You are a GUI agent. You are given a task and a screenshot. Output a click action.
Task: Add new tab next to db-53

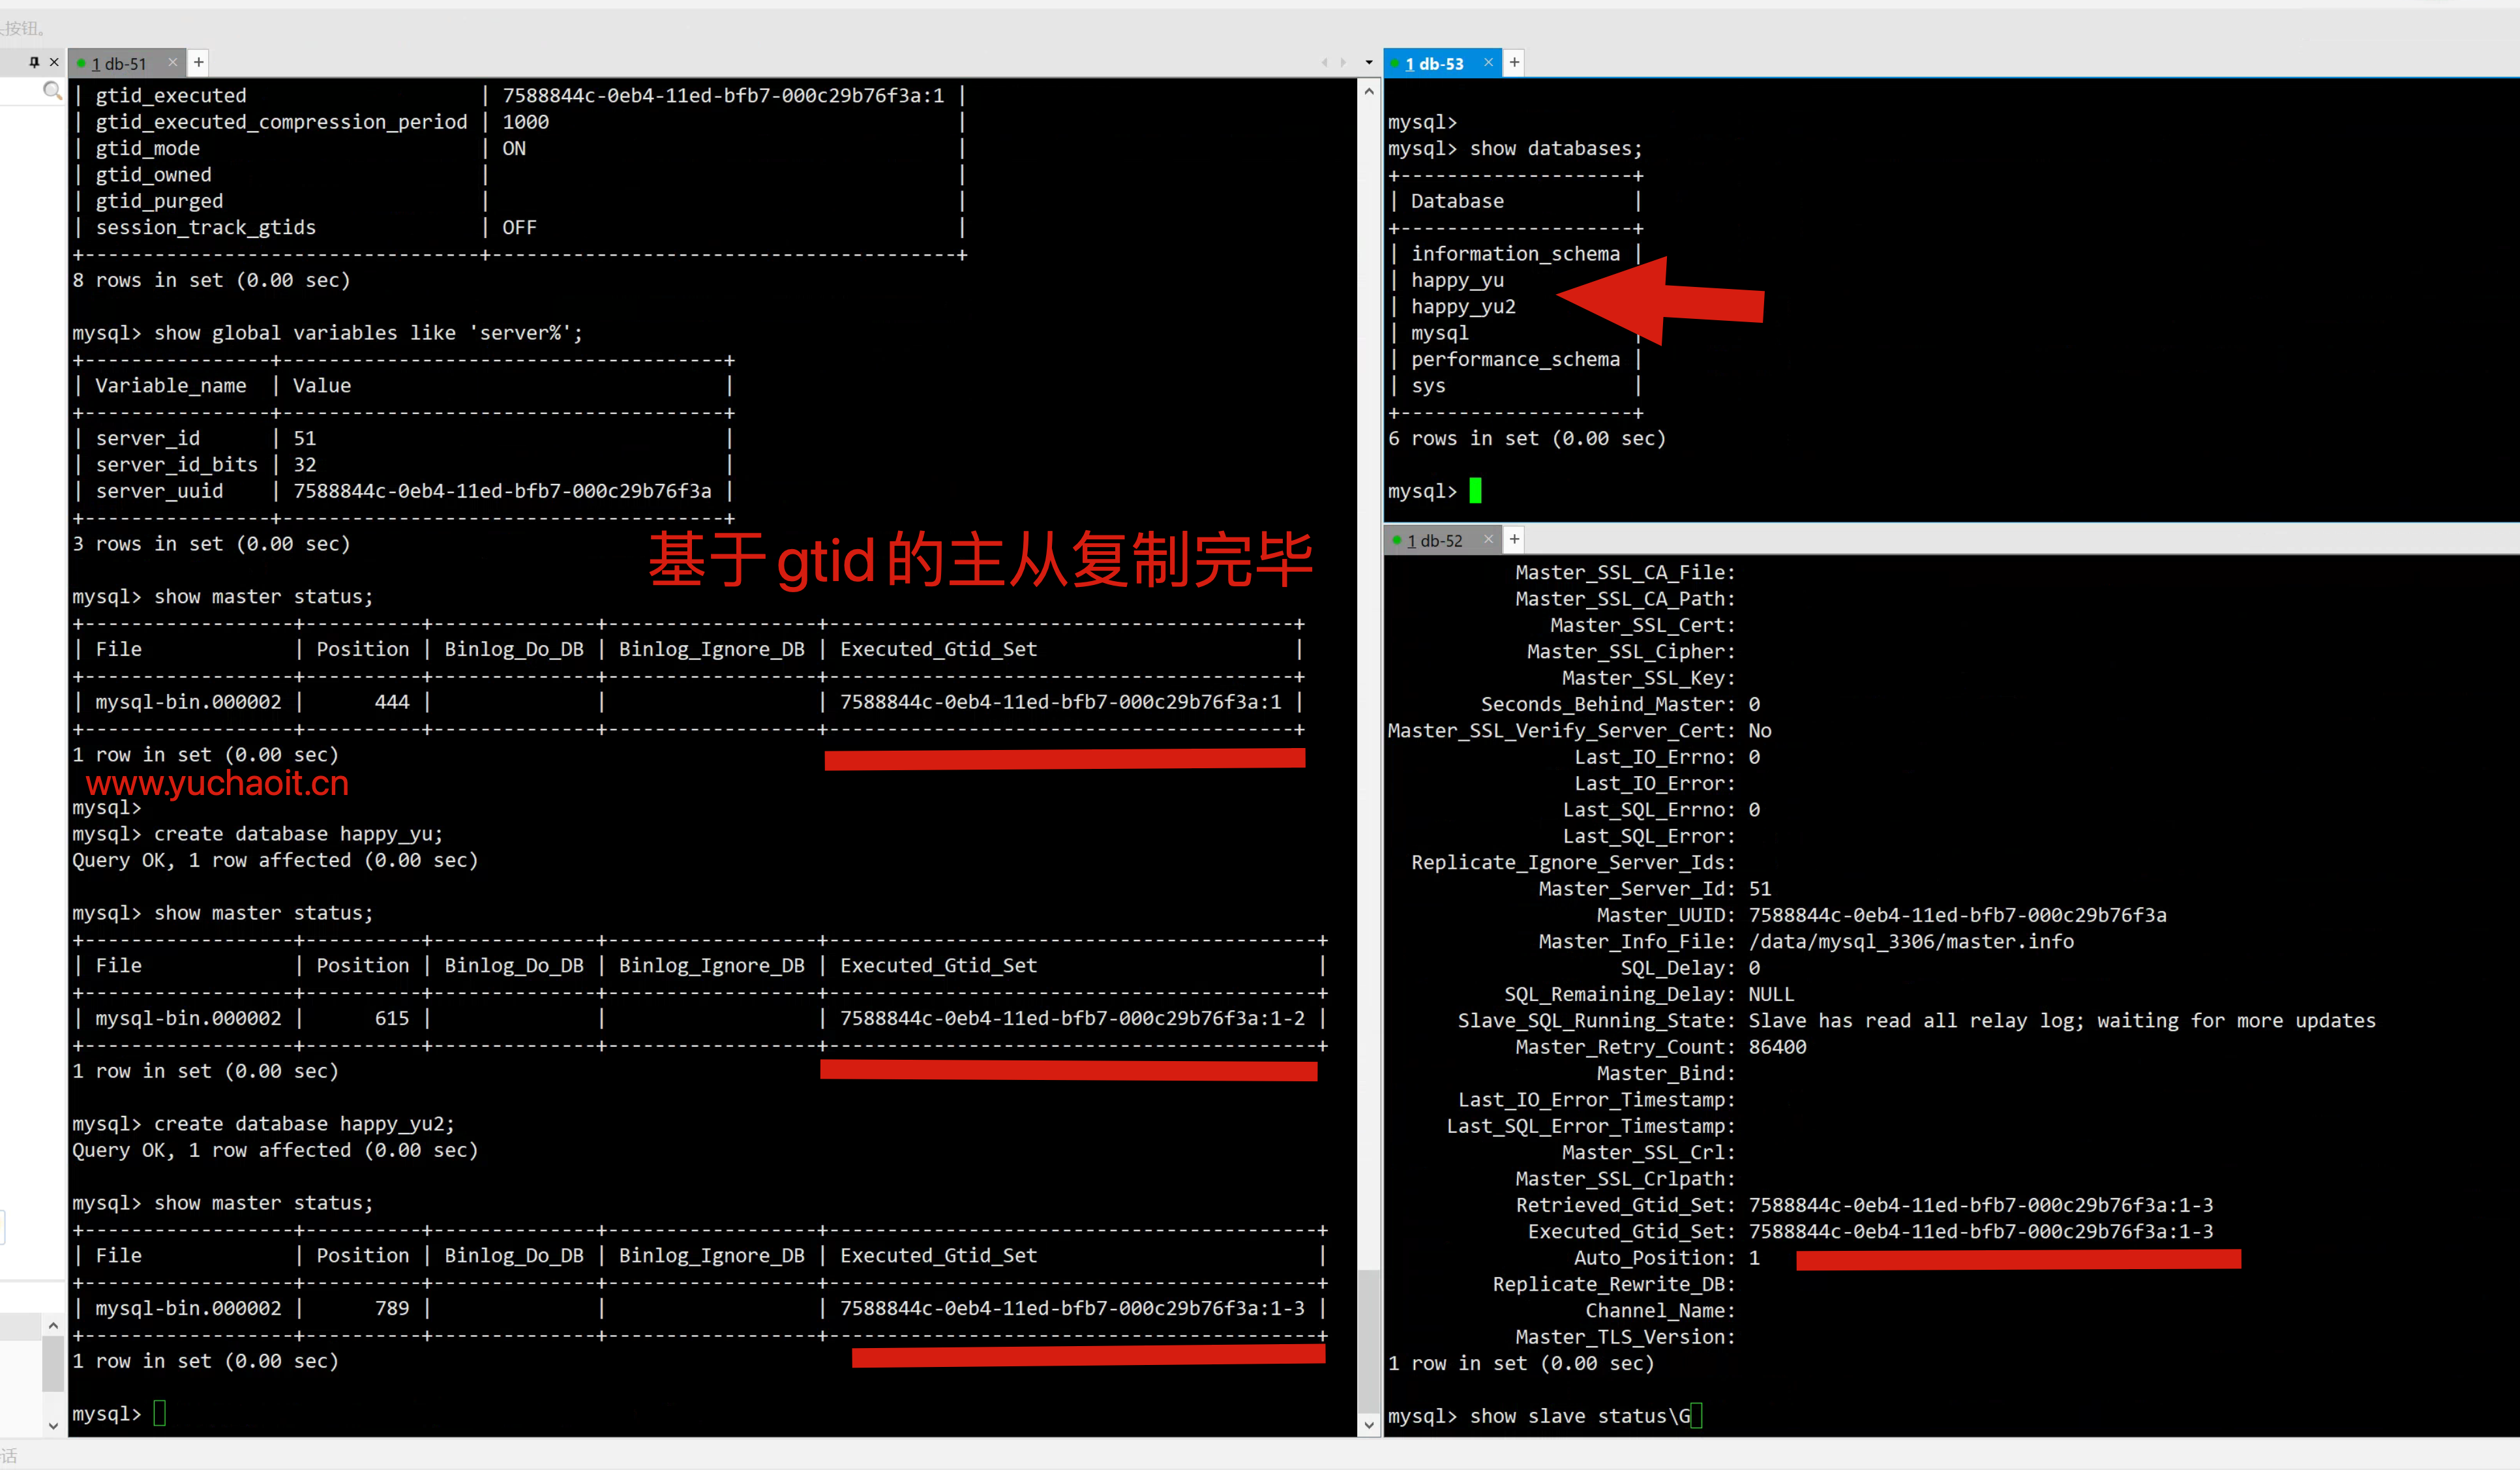coord(1515,62)
